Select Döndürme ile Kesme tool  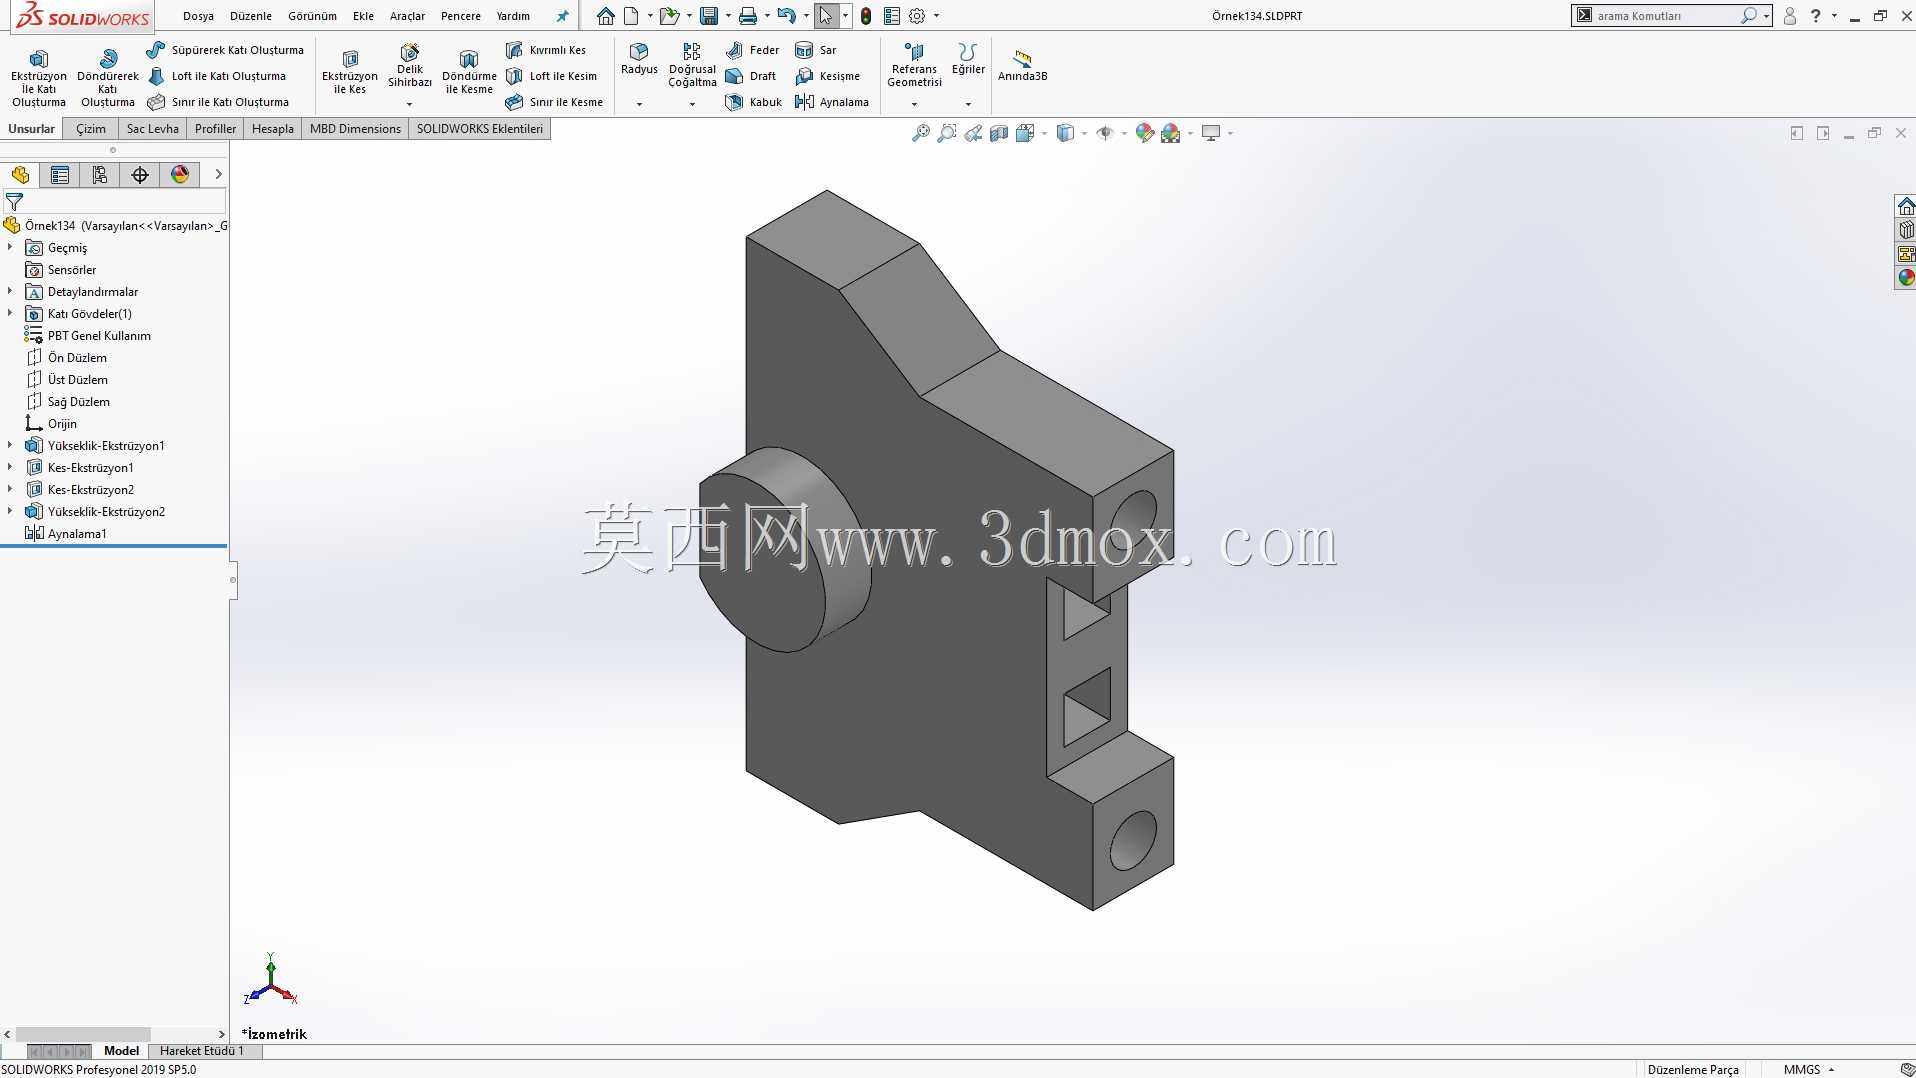point(469,72)
